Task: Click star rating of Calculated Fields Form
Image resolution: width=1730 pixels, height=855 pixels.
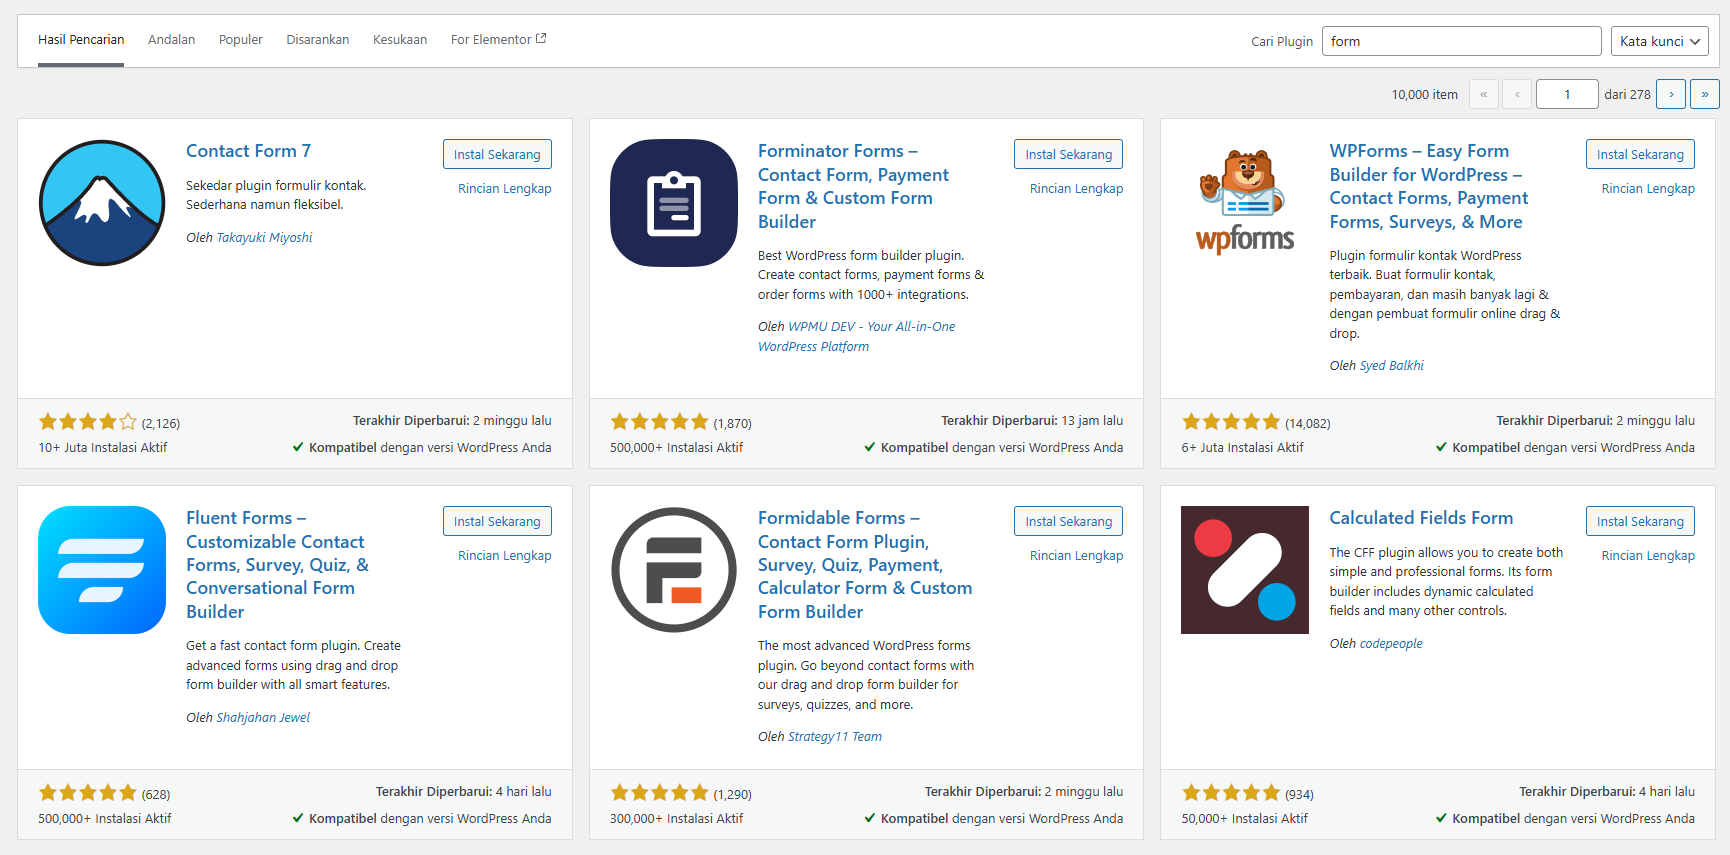Action: click(1231, 793)
